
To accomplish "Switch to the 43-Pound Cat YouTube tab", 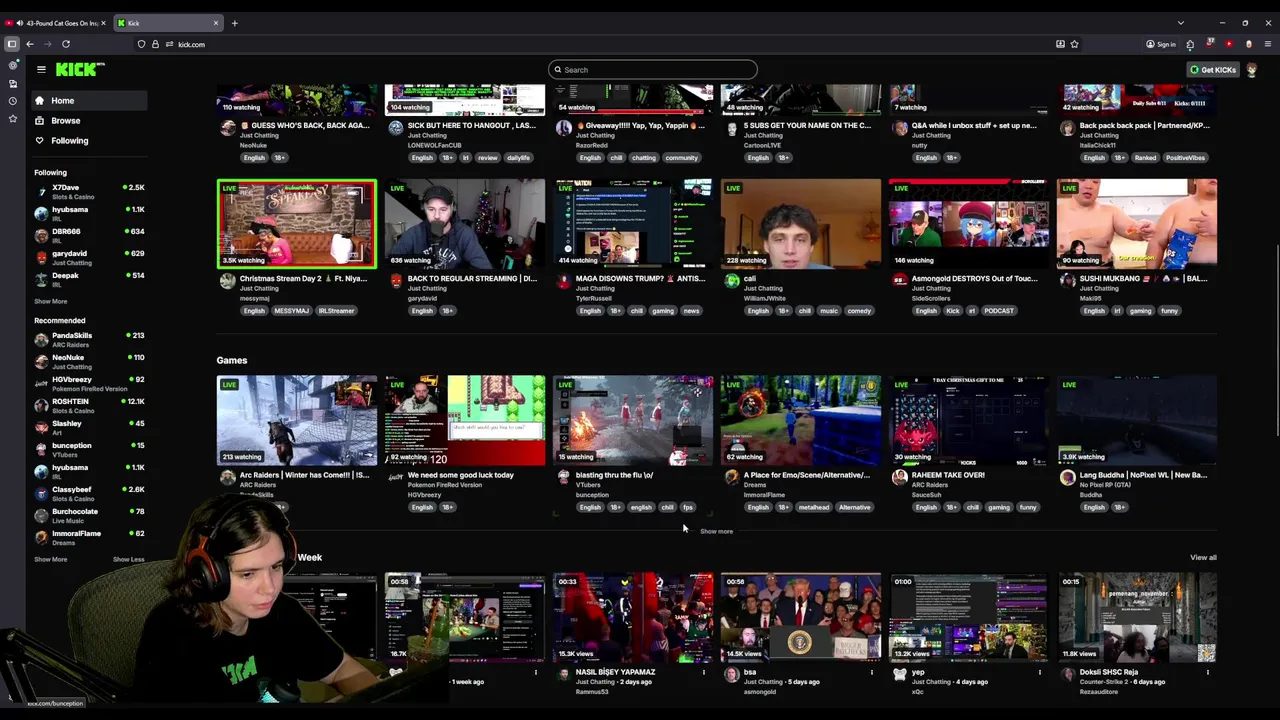I will [x=57, y=23].
